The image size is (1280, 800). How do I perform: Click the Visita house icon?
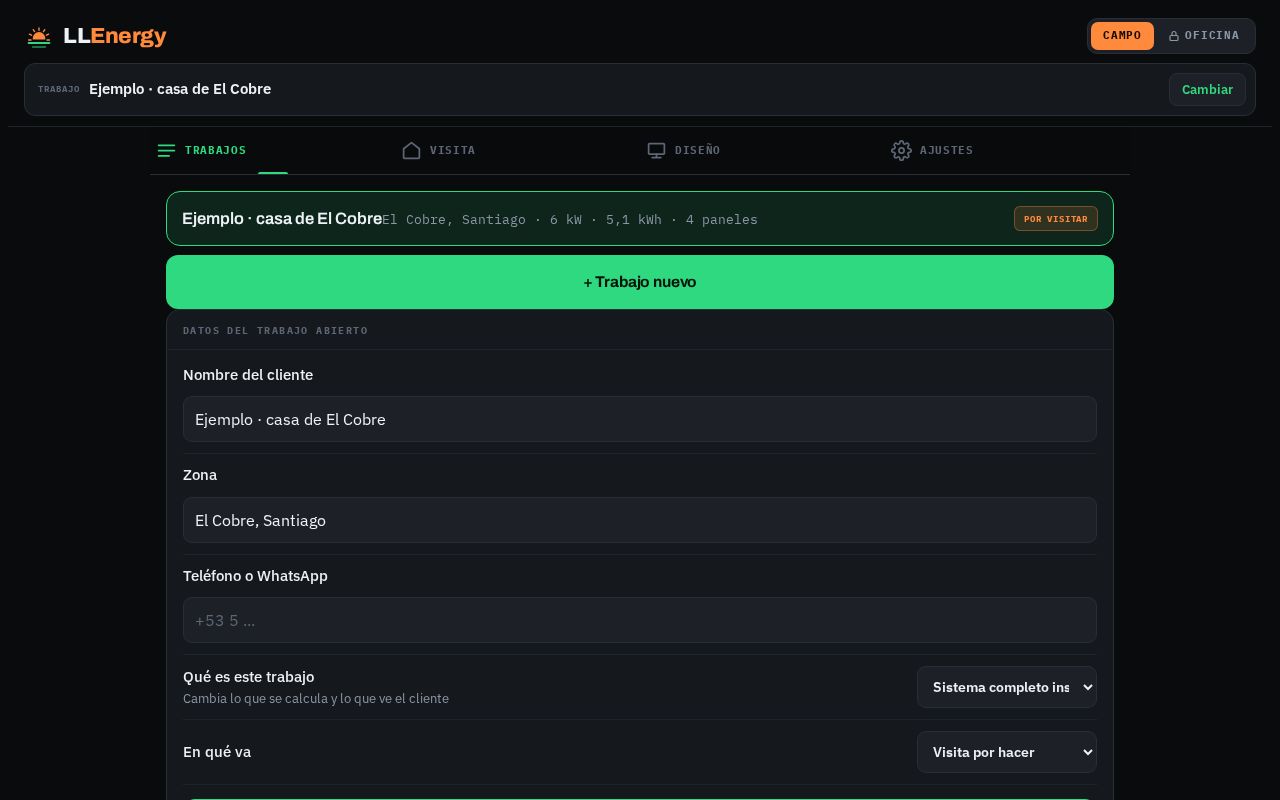tap(412, 150)
